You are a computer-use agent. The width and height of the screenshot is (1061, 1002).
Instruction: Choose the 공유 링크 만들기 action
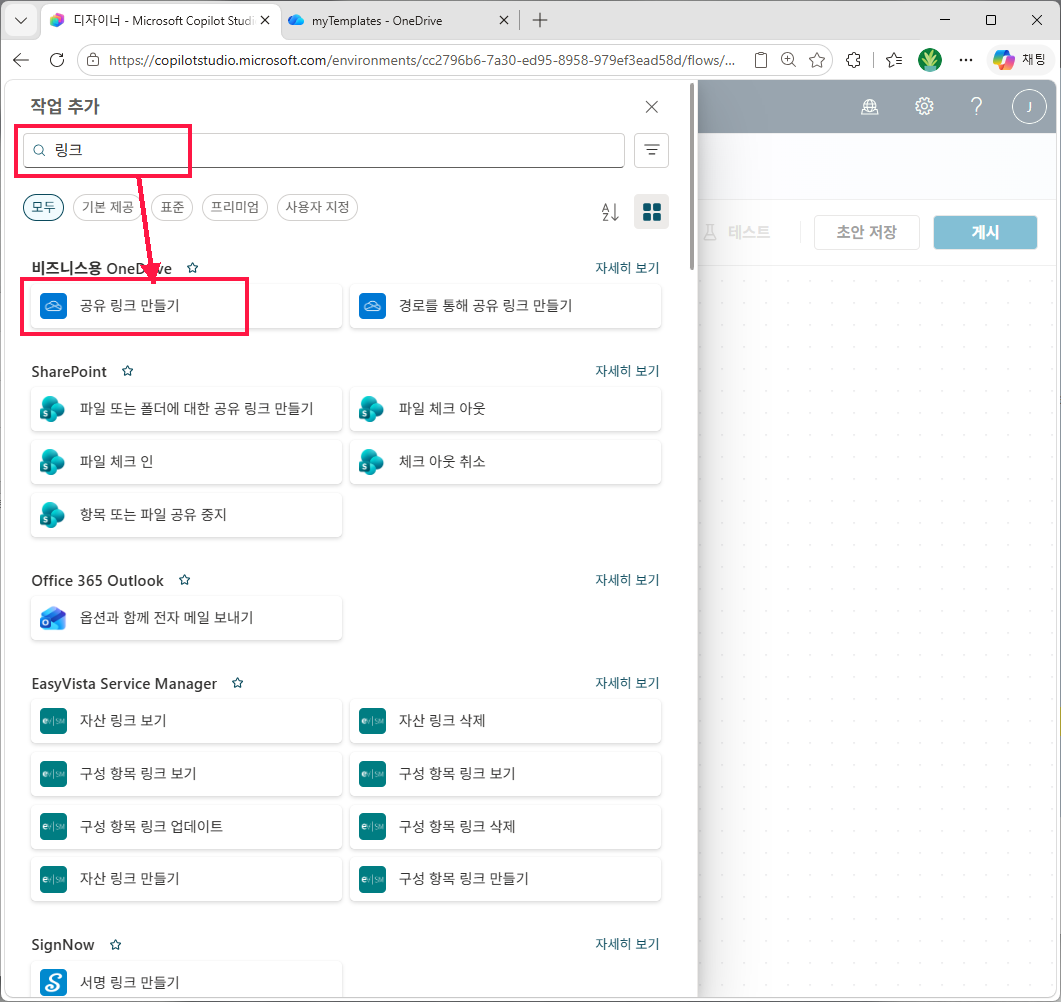[186, 306]
